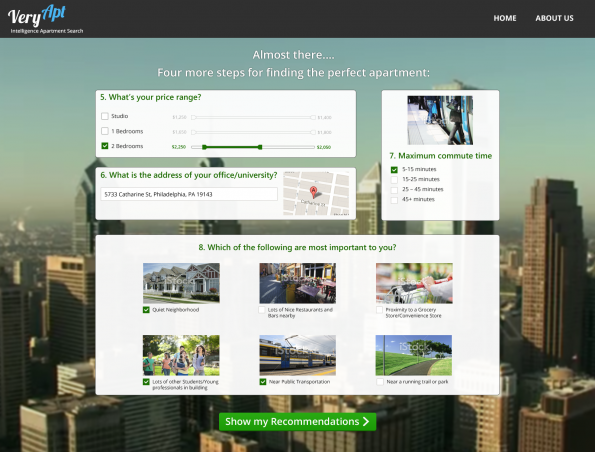Uncheck the Near Public Transportation option
This screenshot has width=595, height=452.
point(263,382)
